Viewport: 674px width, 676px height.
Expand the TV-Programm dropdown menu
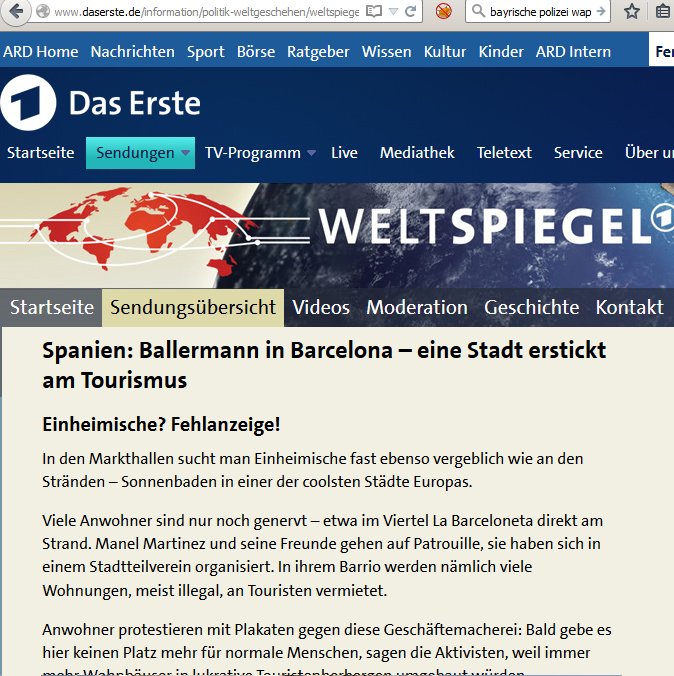(260, 153)
